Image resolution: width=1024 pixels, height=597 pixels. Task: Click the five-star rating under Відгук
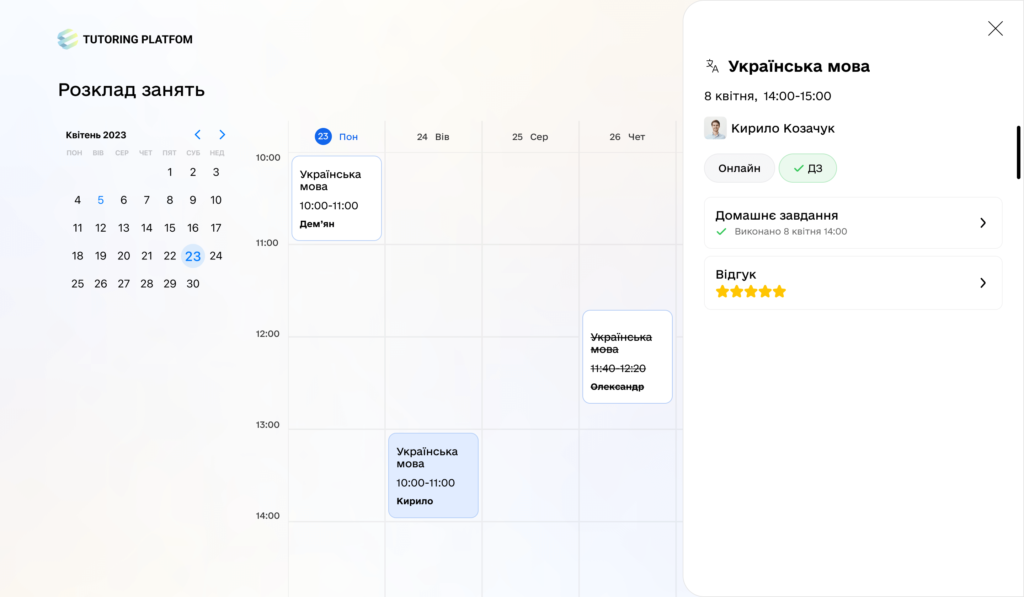coord(751,292)
